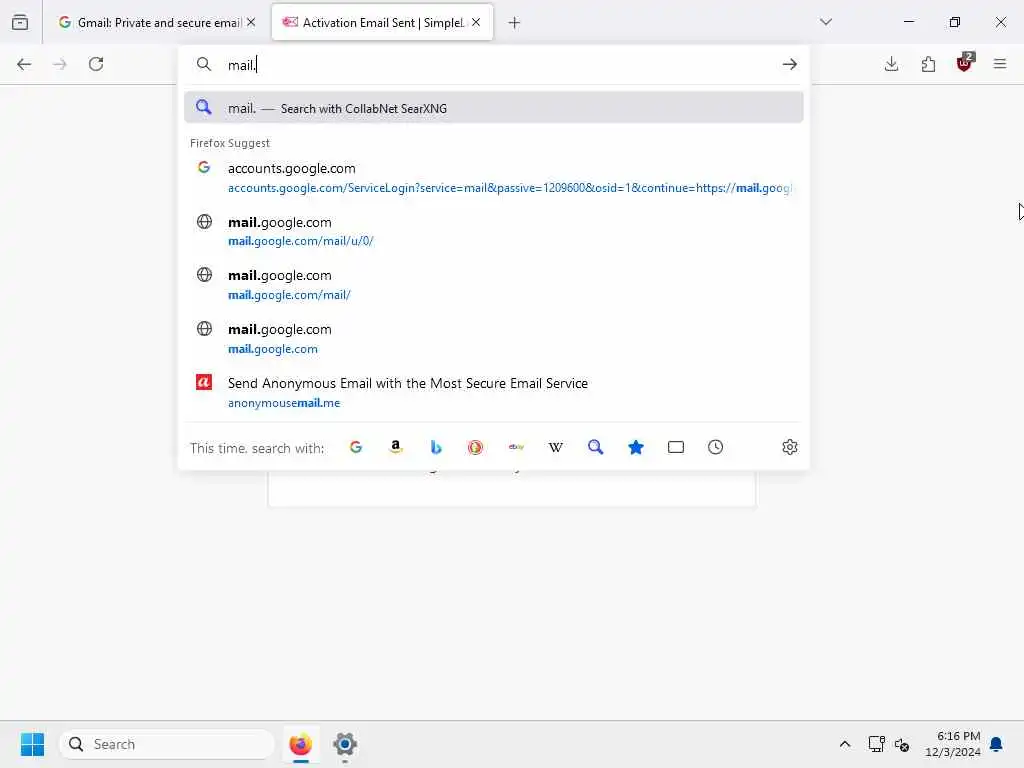Screen dimensions: 1024x768
Task: Search this time with CollabNet SearXNG magnifier
Action: (596, 447)
